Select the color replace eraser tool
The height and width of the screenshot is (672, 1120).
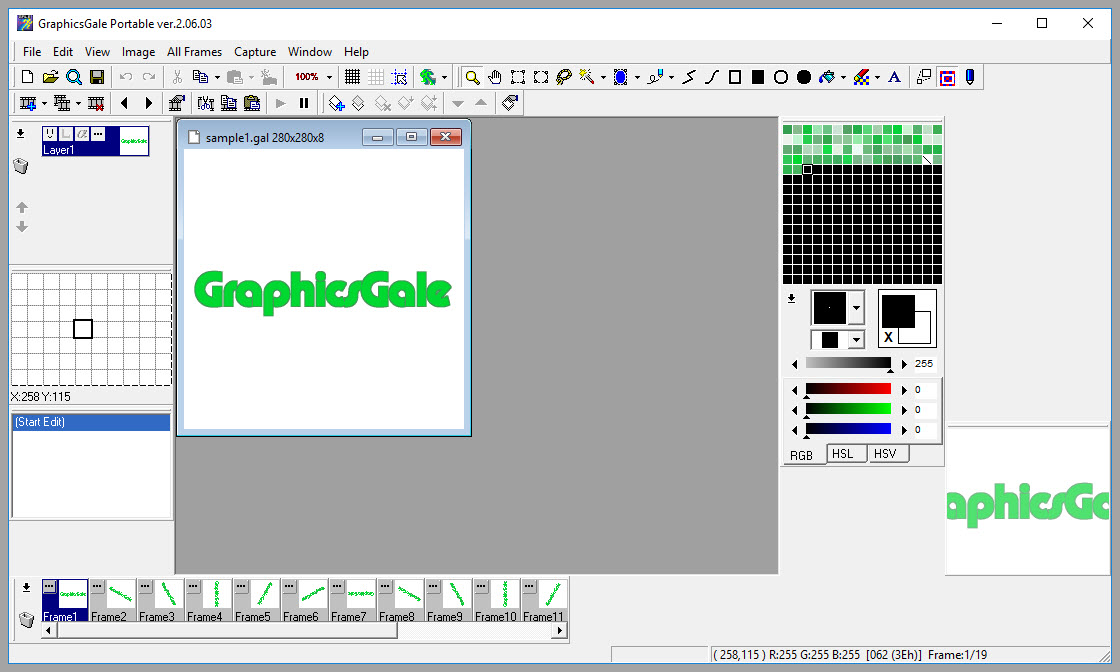[x=861, y=77]
